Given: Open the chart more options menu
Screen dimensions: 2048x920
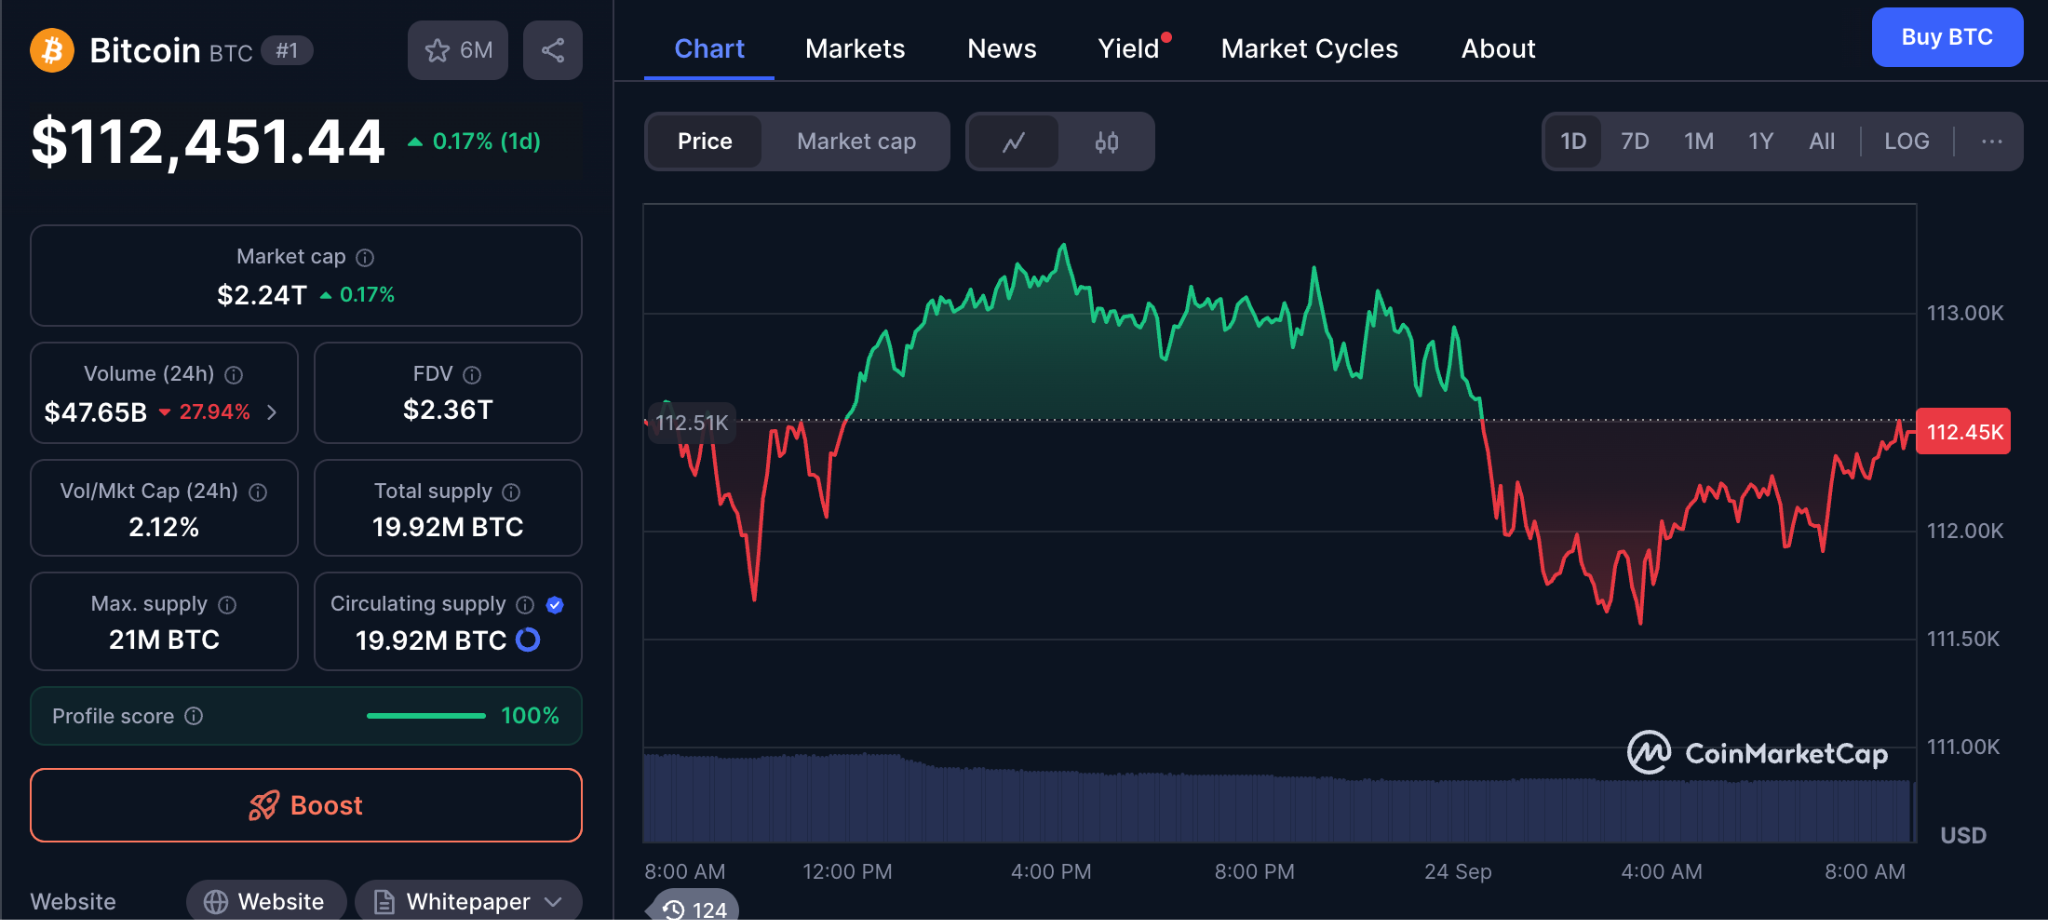Looking at the screenshot, I should point(1991,142).
